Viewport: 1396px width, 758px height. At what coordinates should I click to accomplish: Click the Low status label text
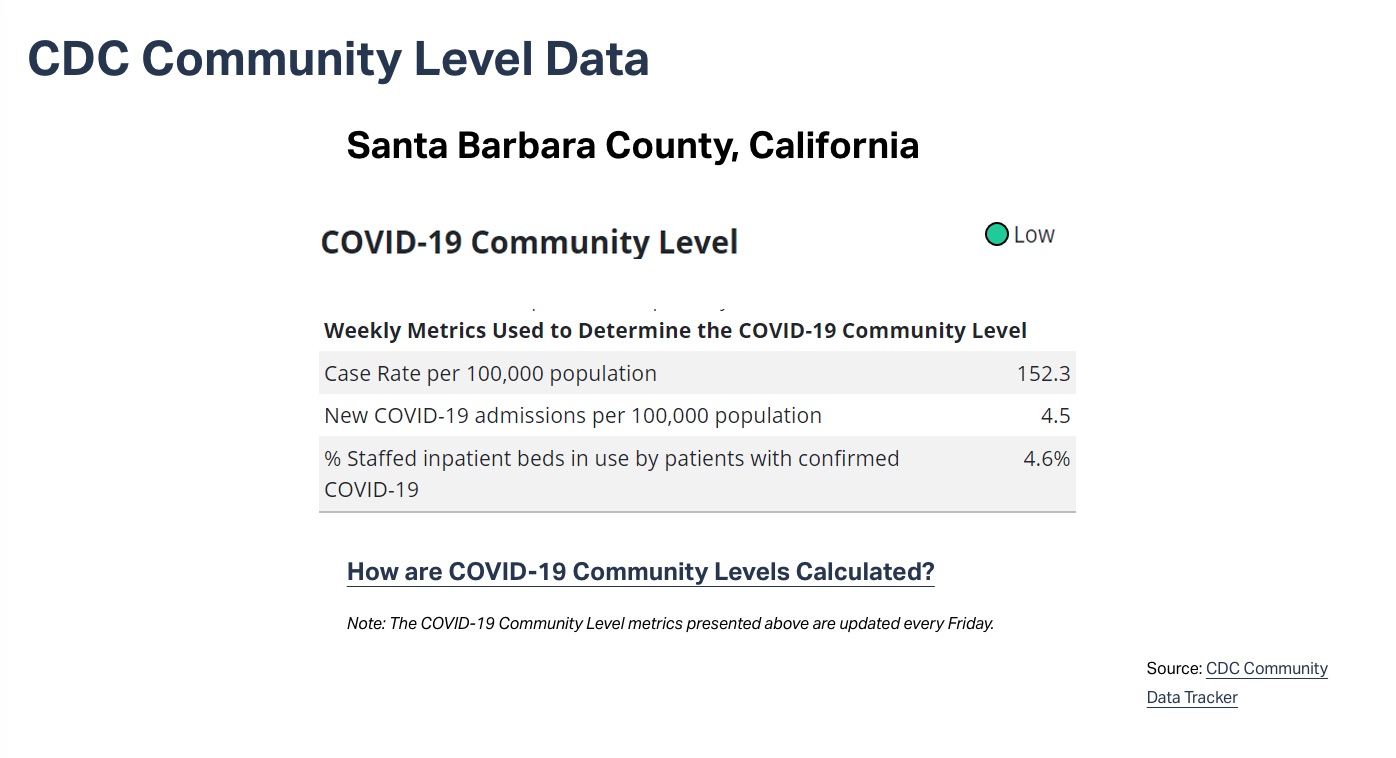(x=1034, y=235)
